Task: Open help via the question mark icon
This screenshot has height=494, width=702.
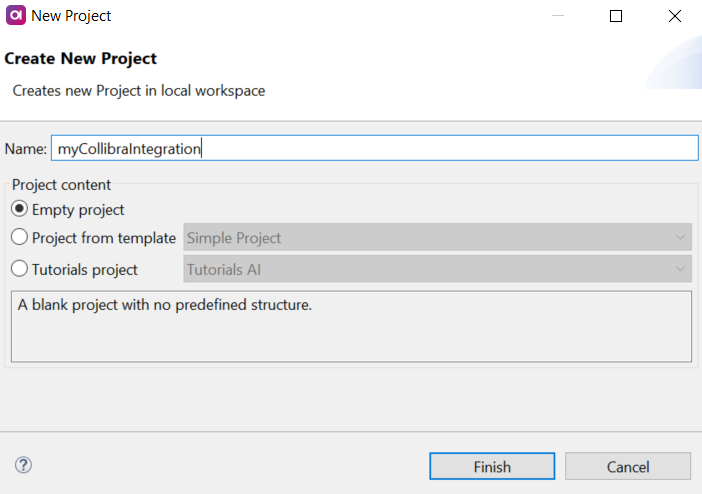Action: tap(24, 465)
